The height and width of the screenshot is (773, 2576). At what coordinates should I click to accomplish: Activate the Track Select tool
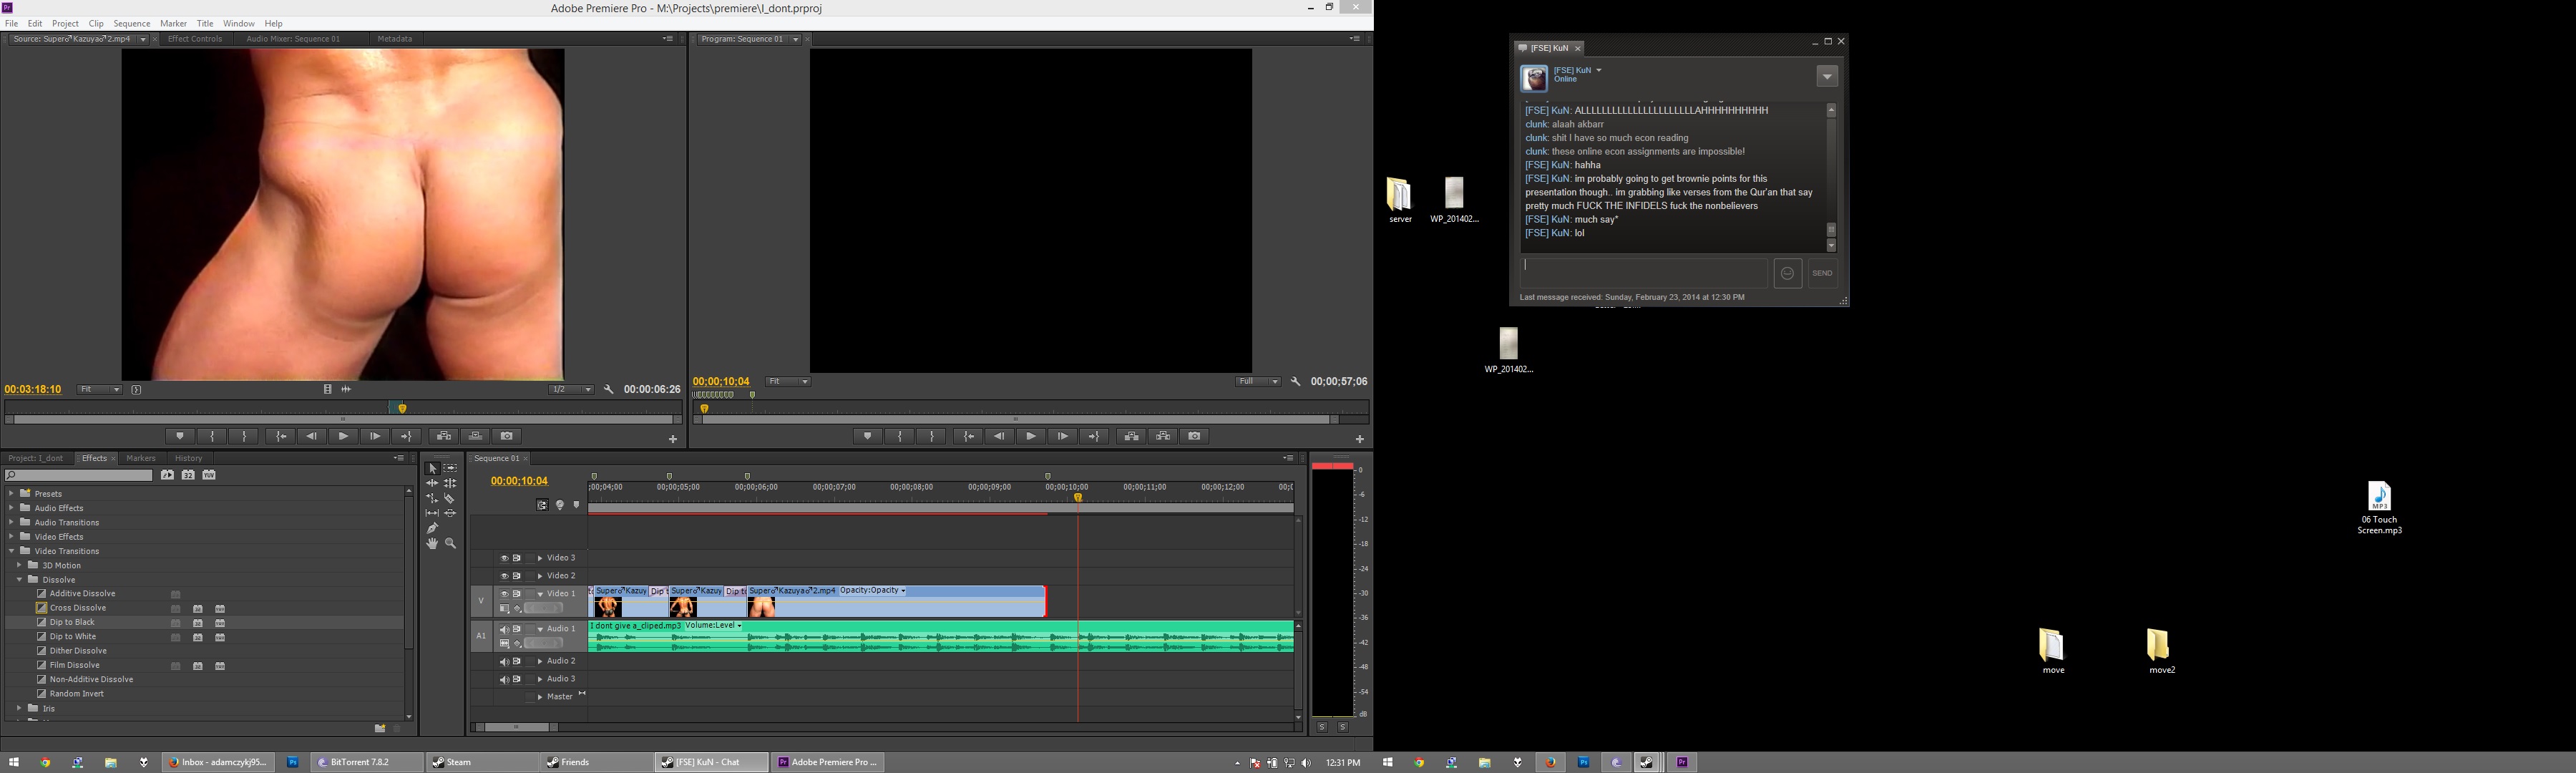pyautogui.click(x=450, y=468)
